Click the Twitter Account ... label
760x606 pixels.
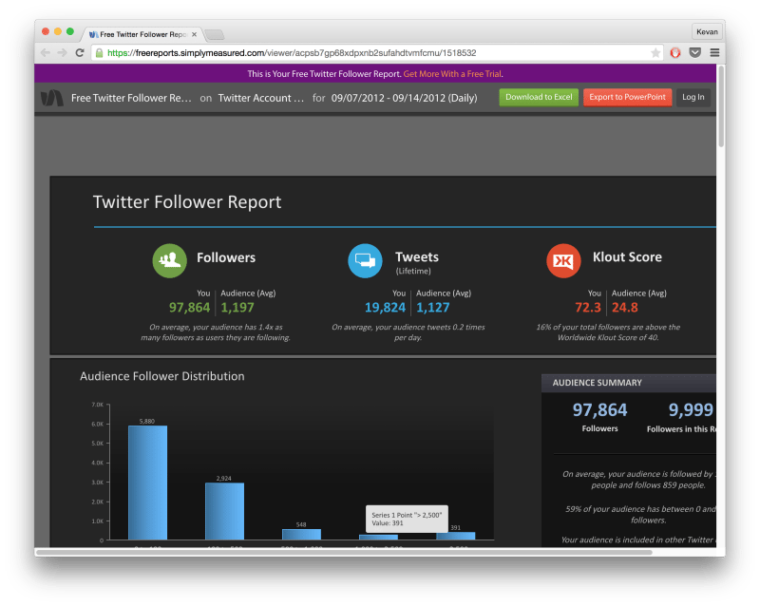point(261,98)
